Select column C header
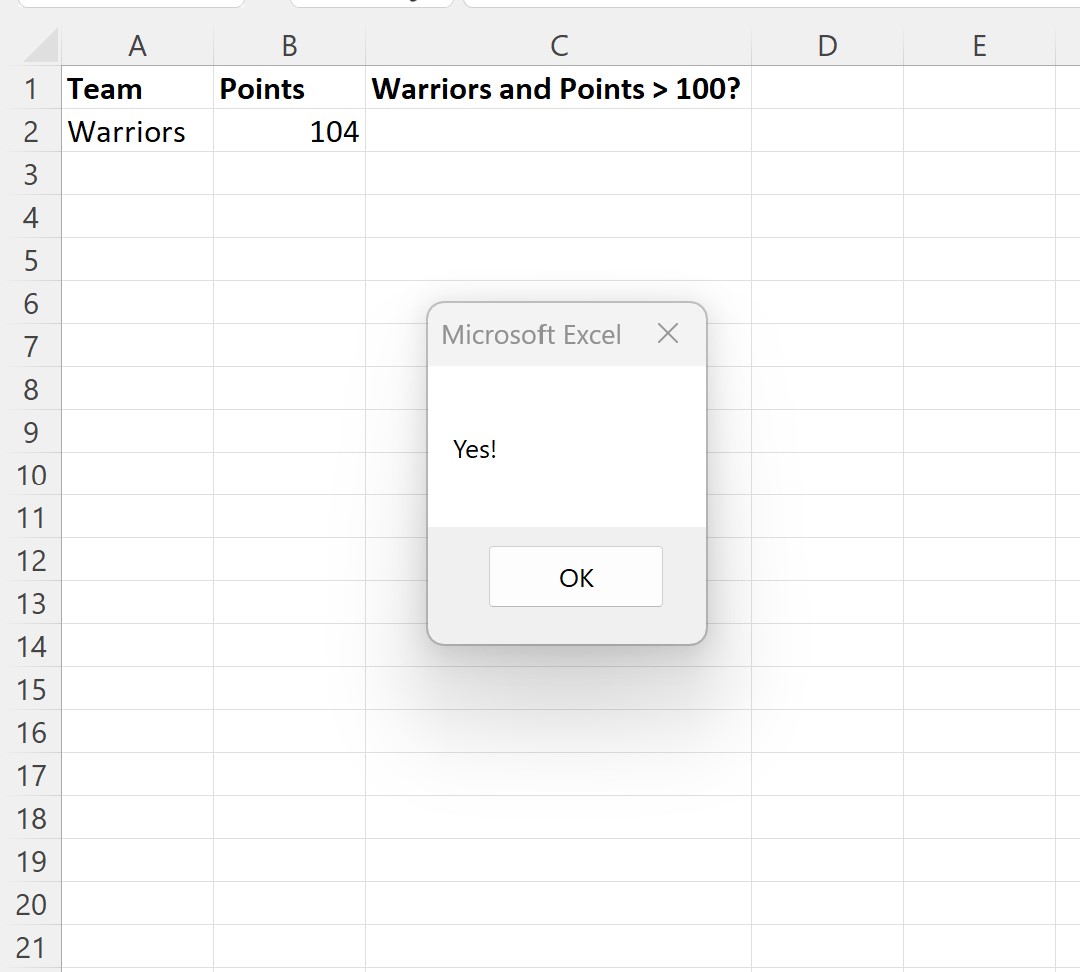 [559, 46]
